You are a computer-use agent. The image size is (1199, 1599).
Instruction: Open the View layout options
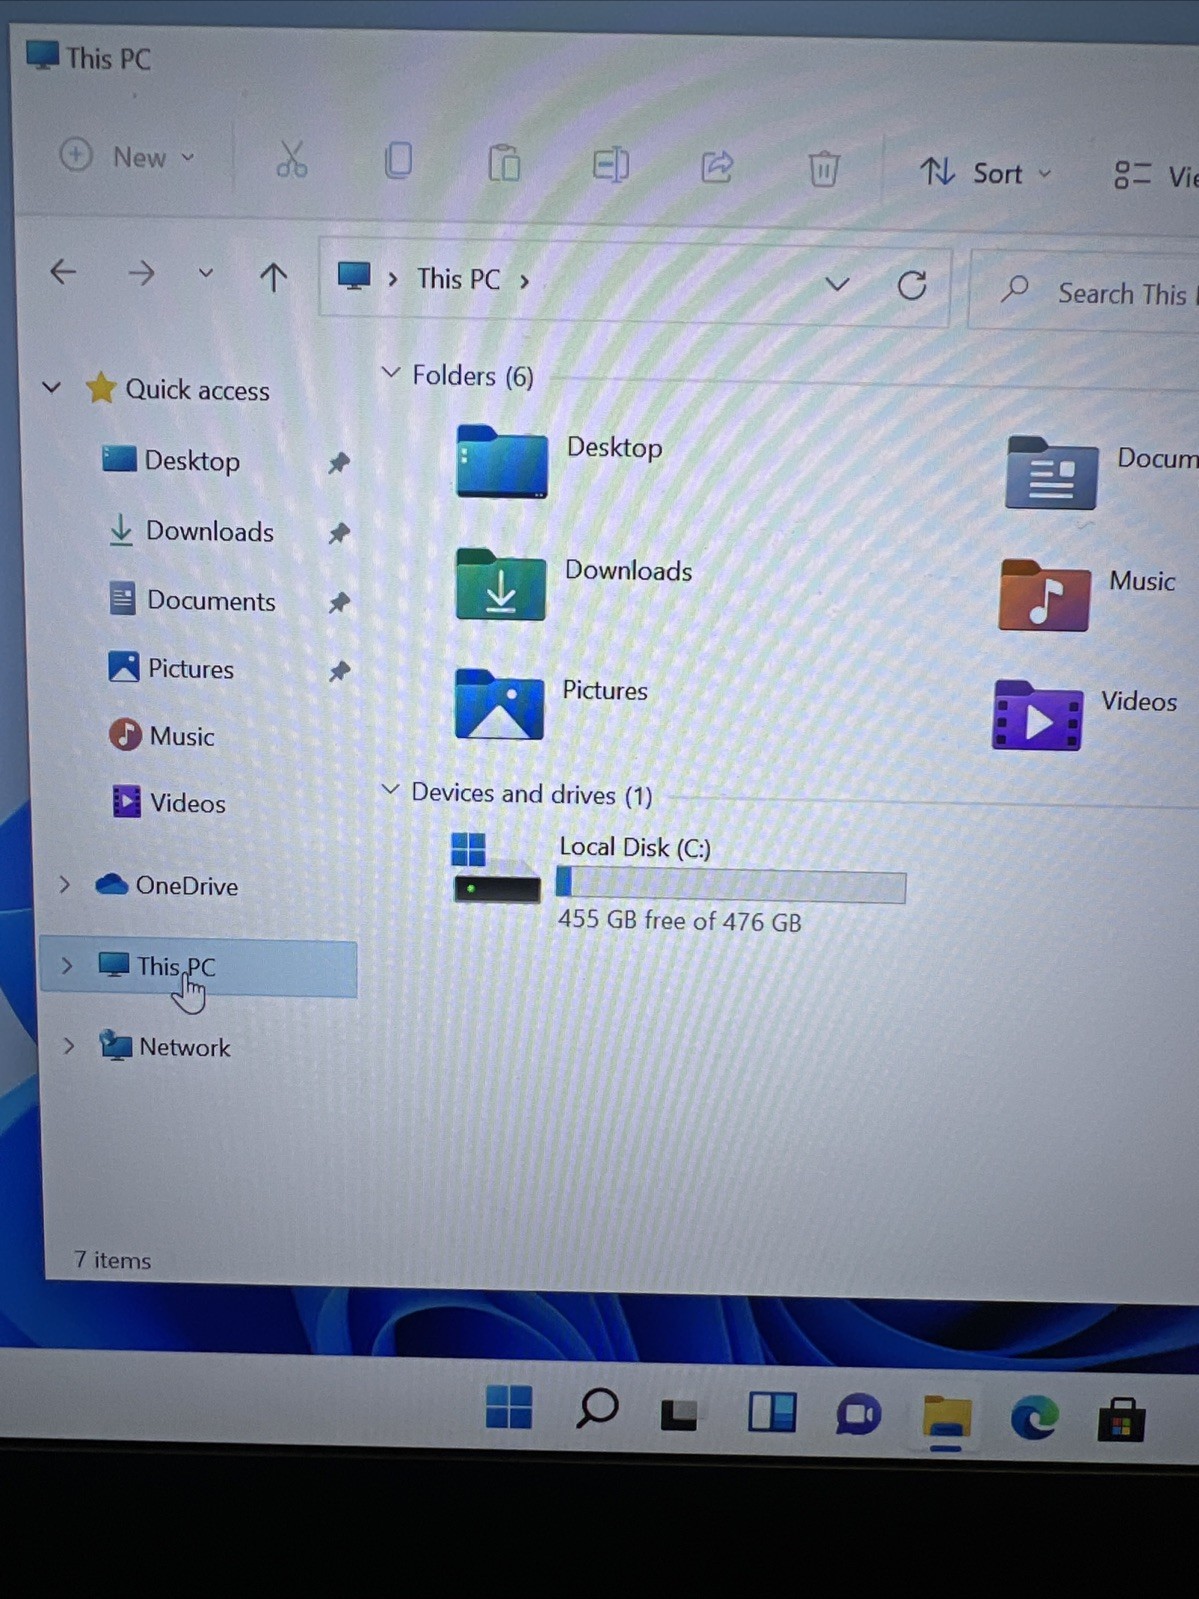coord(1156,176)
